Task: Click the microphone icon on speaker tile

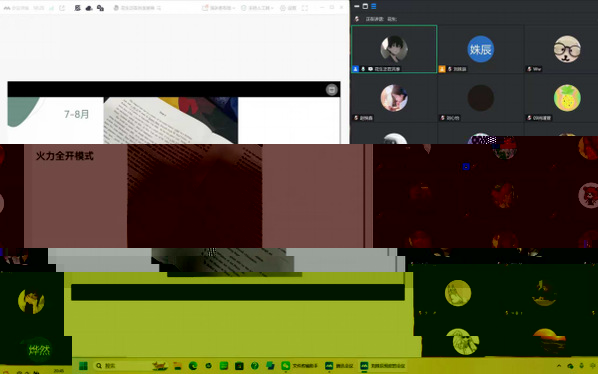Action: point(363,69)
